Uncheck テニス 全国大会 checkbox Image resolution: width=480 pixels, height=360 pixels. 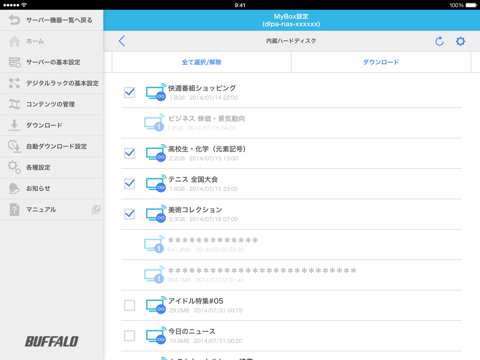(x=129, y=183)
